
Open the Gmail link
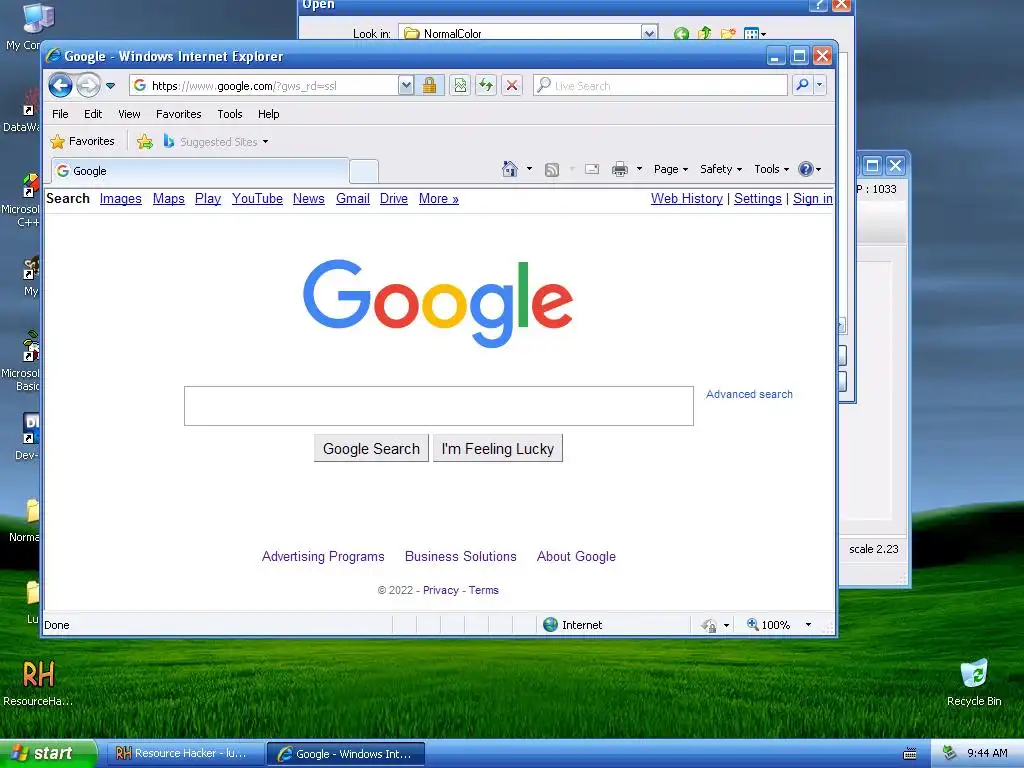[x=353, y=199]
